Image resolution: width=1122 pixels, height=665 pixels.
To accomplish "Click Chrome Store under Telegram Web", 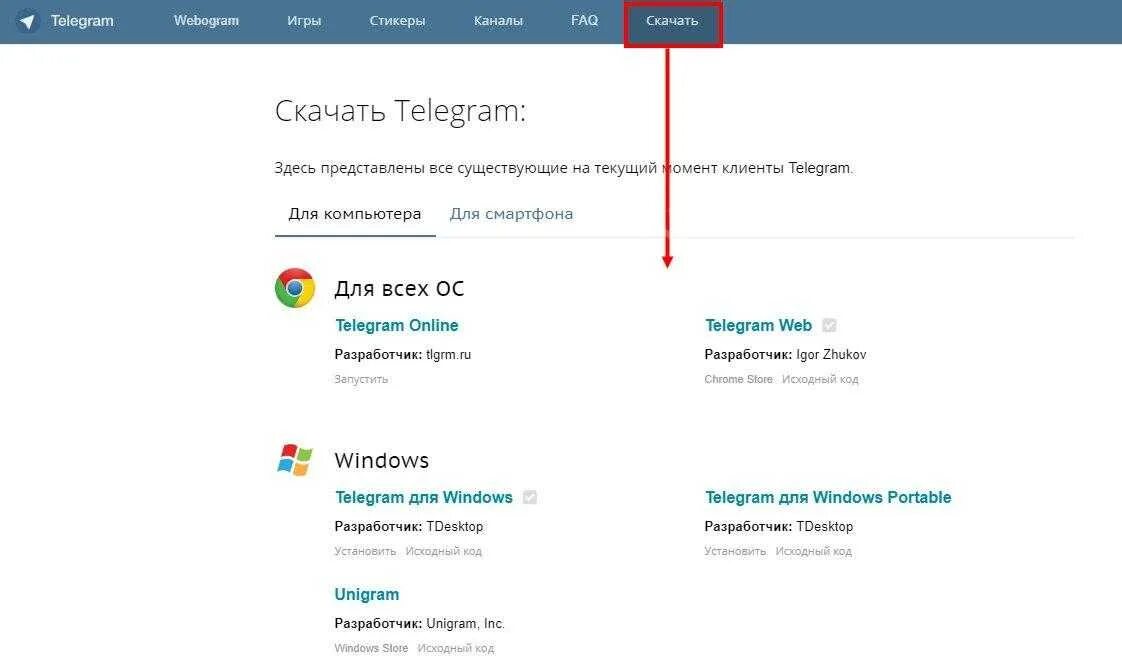I will (738, 379).
